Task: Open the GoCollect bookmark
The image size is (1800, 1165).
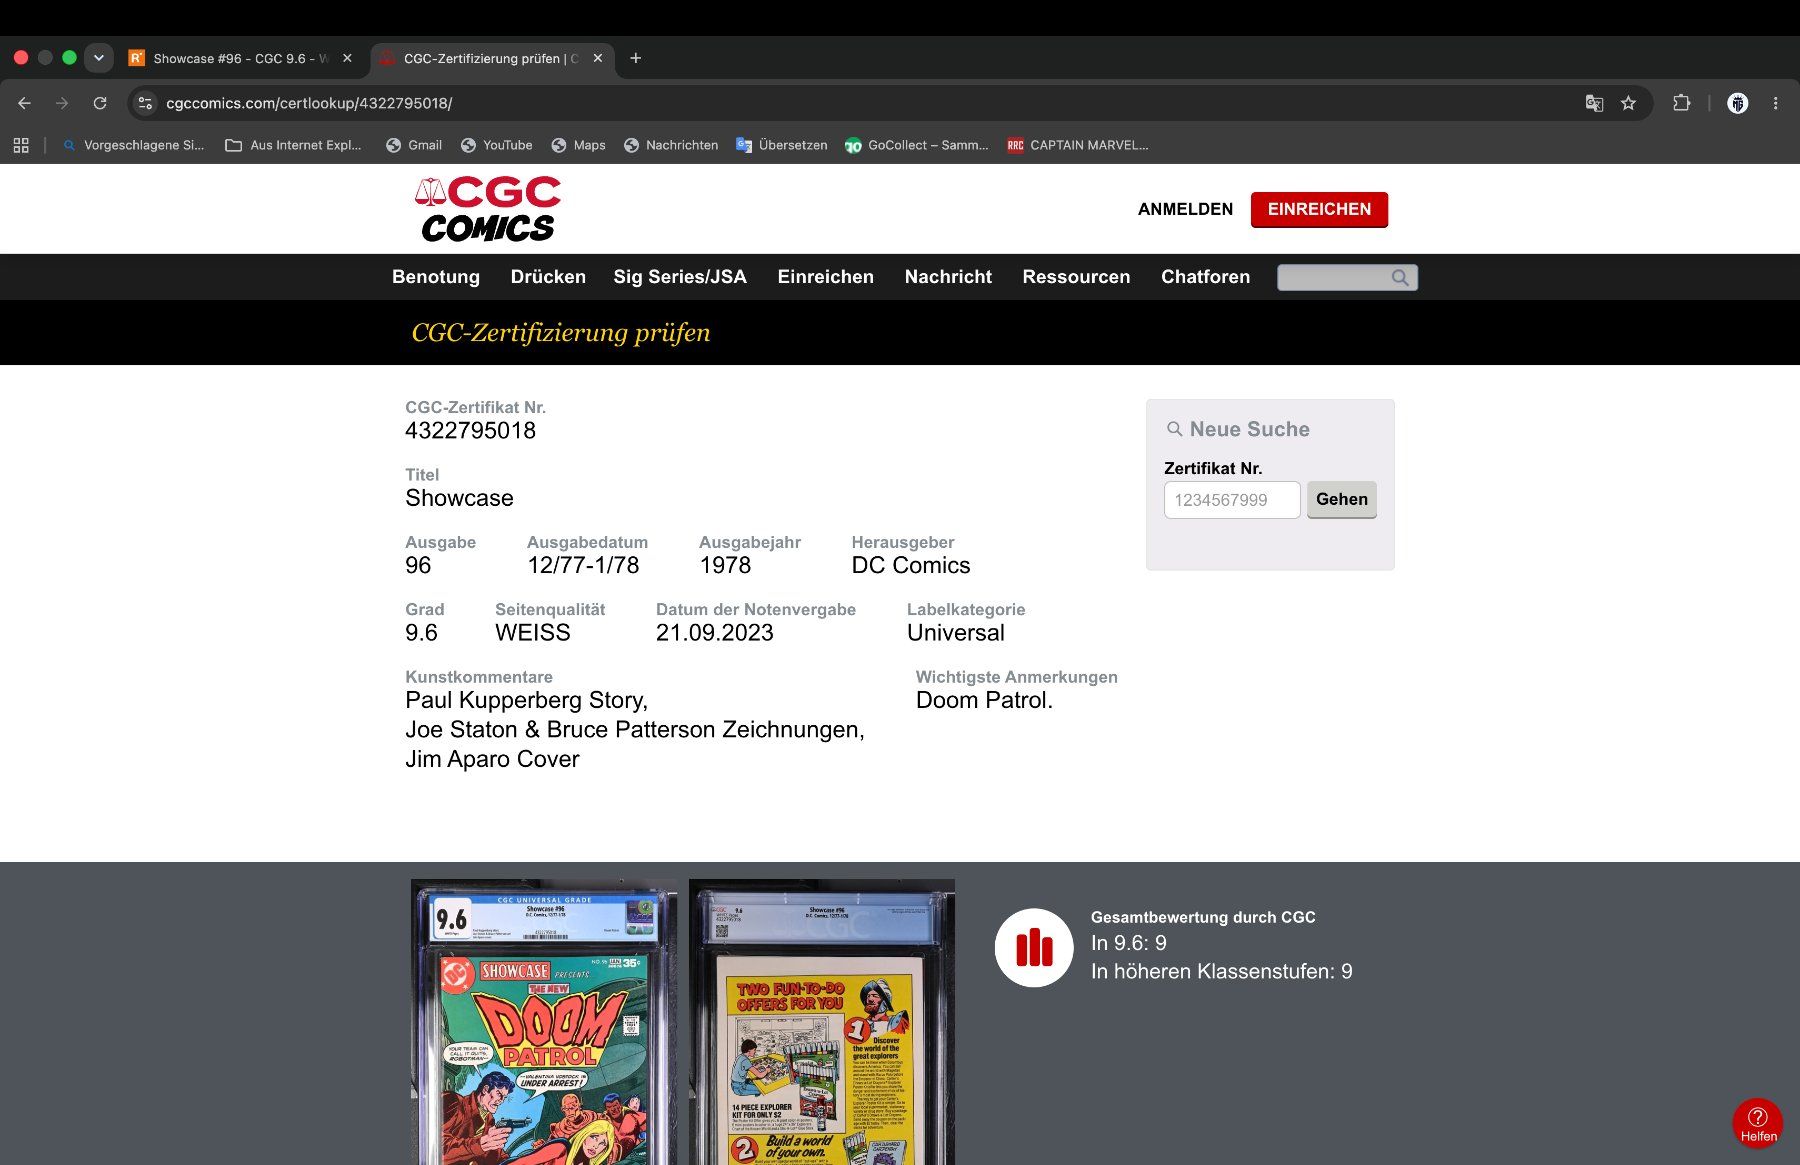Action: point(917,145)
